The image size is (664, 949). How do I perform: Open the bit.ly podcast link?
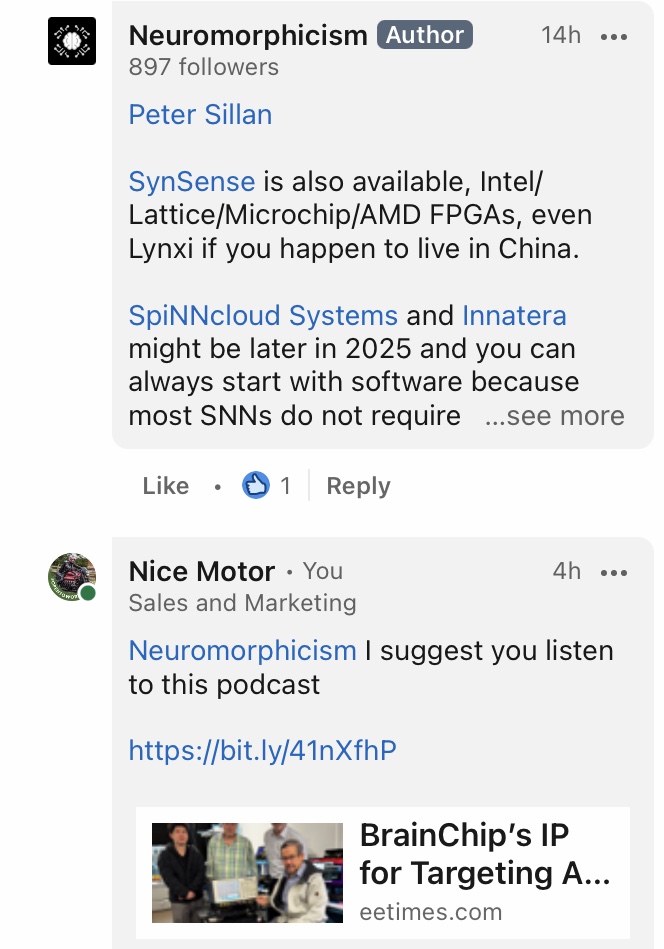click(x=263, y=750)
